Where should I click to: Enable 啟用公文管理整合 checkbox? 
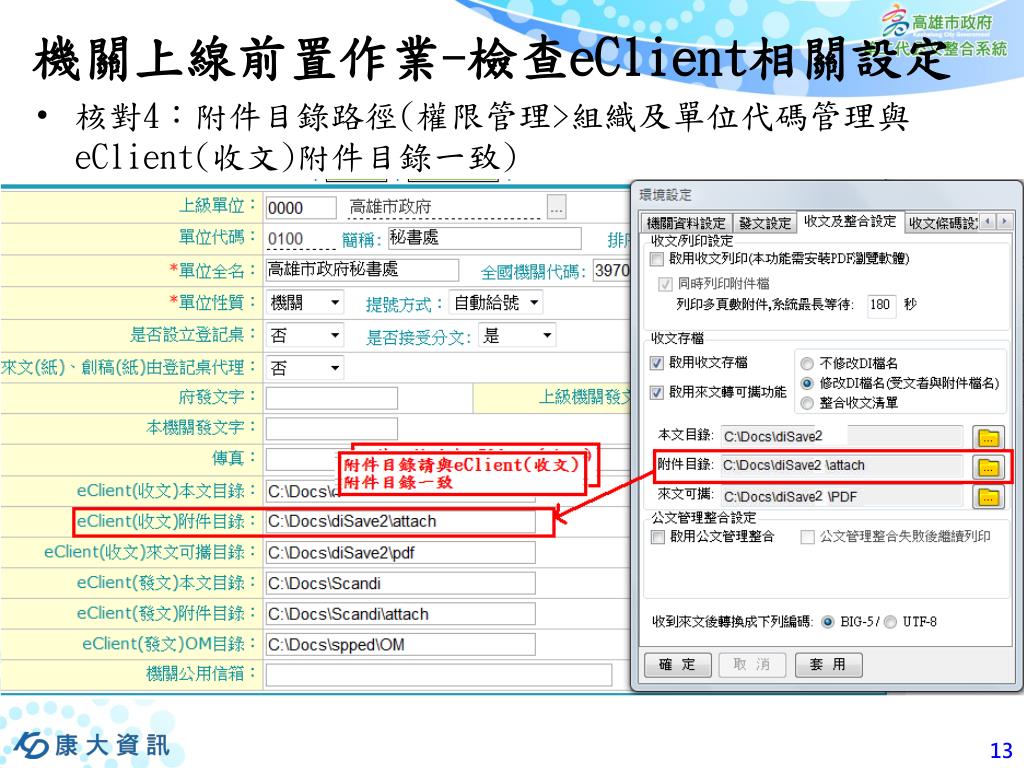658,537
